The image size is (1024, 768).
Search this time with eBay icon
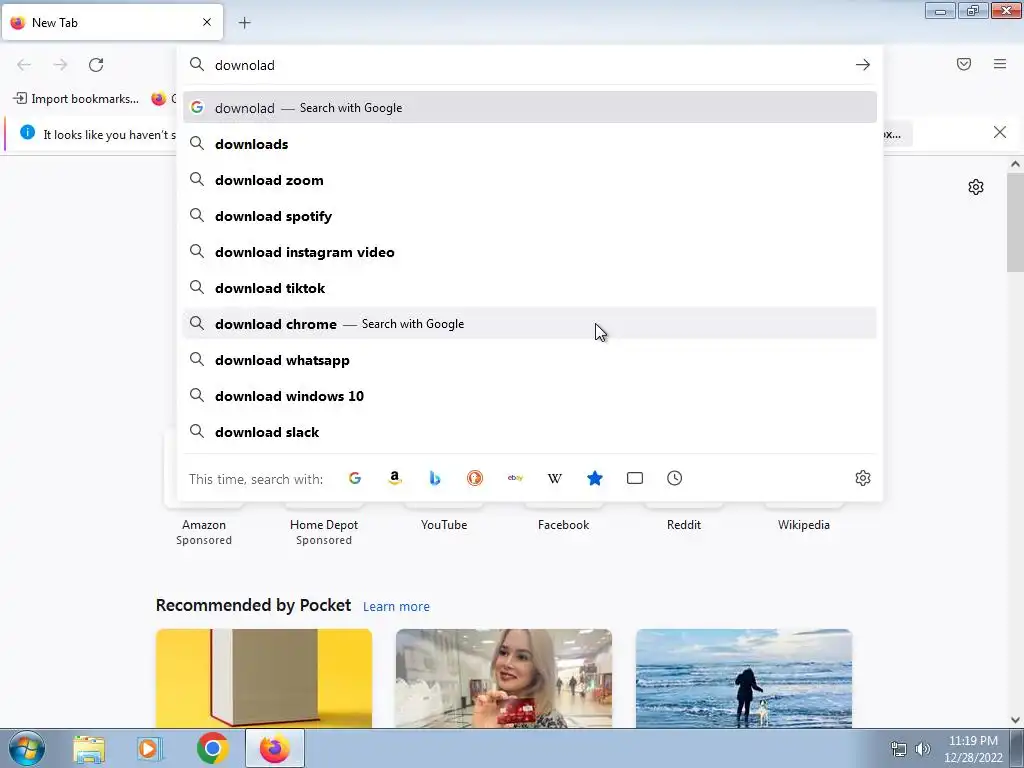(515, 478)
